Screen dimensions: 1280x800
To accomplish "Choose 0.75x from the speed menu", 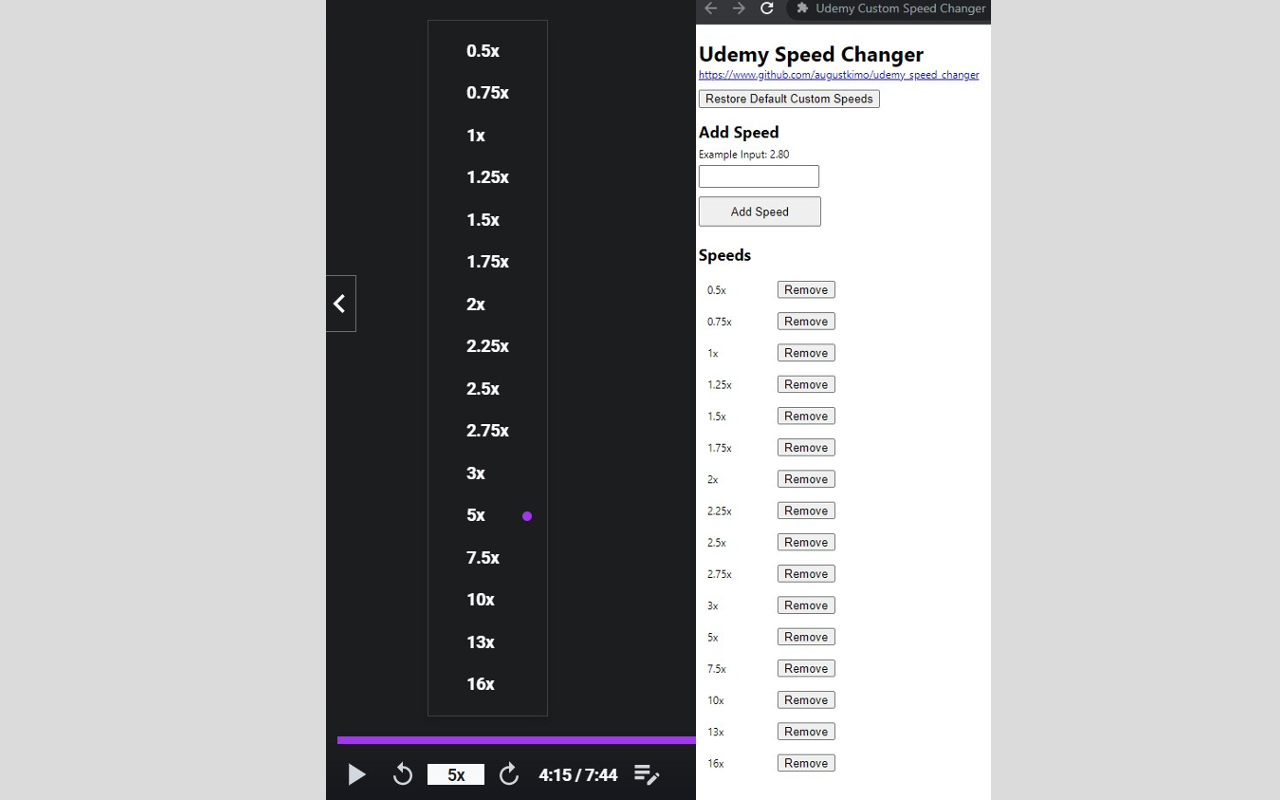I will [x=487, y=92].
